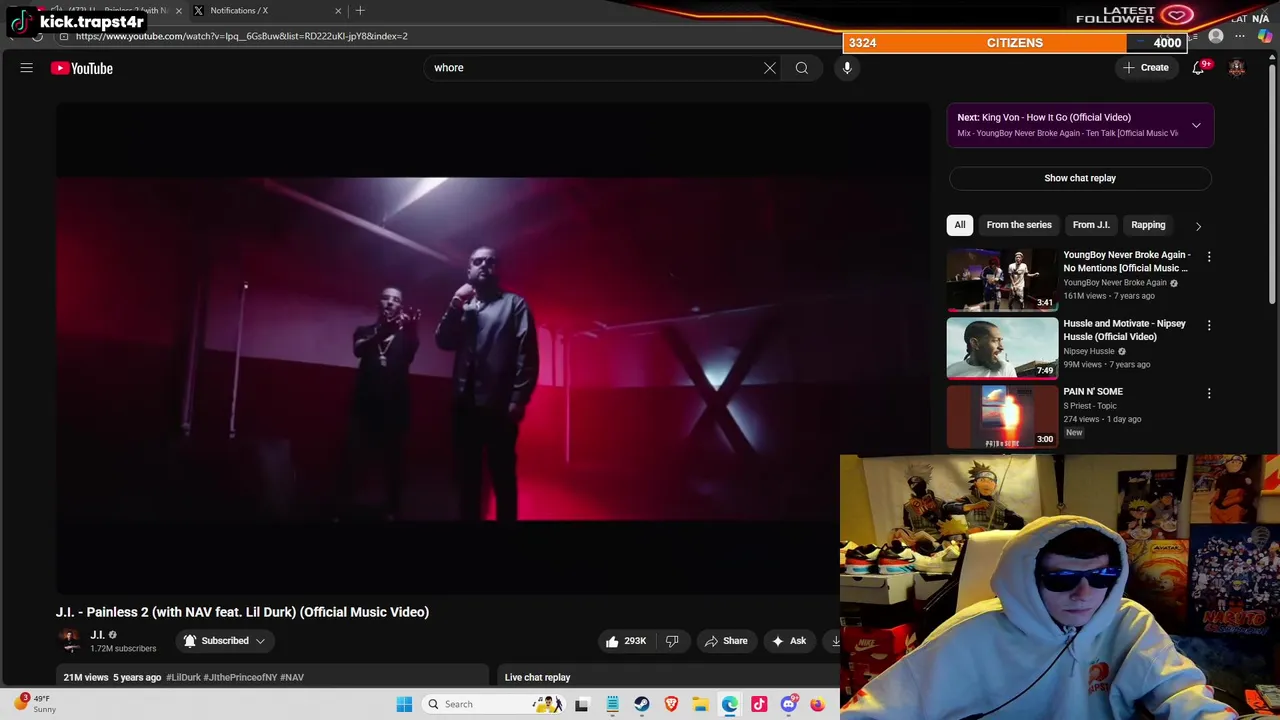1280x720 pixels.
Task: Clear the search box with X
Action: click(x=770, y=68)
